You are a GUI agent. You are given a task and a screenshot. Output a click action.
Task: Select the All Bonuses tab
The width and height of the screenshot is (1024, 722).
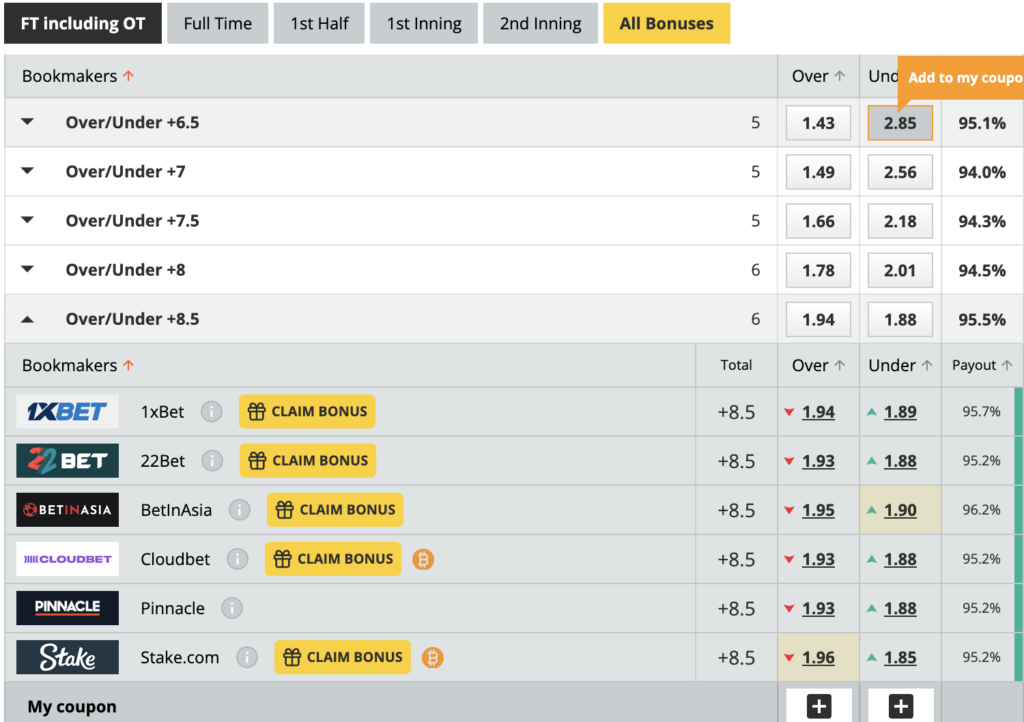[666, 24]
